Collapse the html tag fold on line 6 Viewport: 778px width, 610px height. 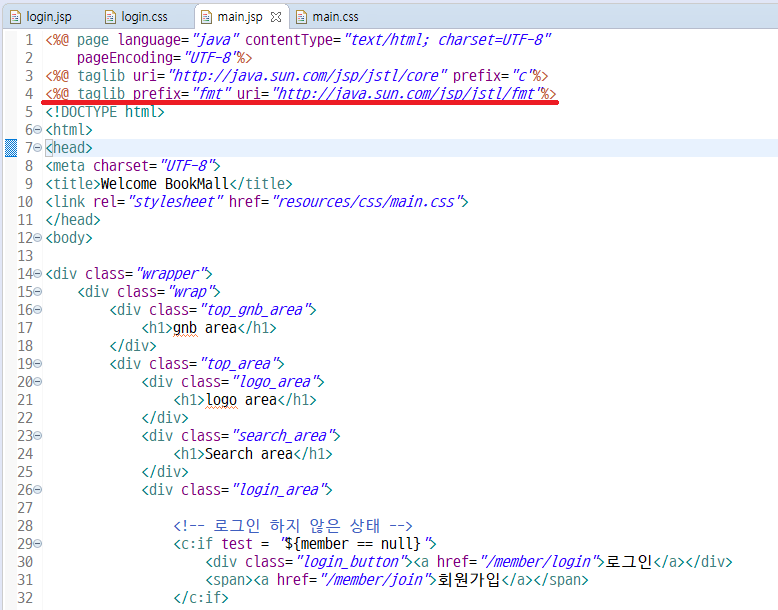click(x=38, y=130)
